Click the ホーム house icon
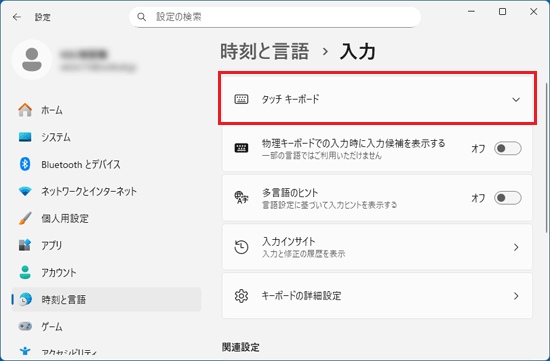Viewport: 550px width, 361px height. pos(25,110)
